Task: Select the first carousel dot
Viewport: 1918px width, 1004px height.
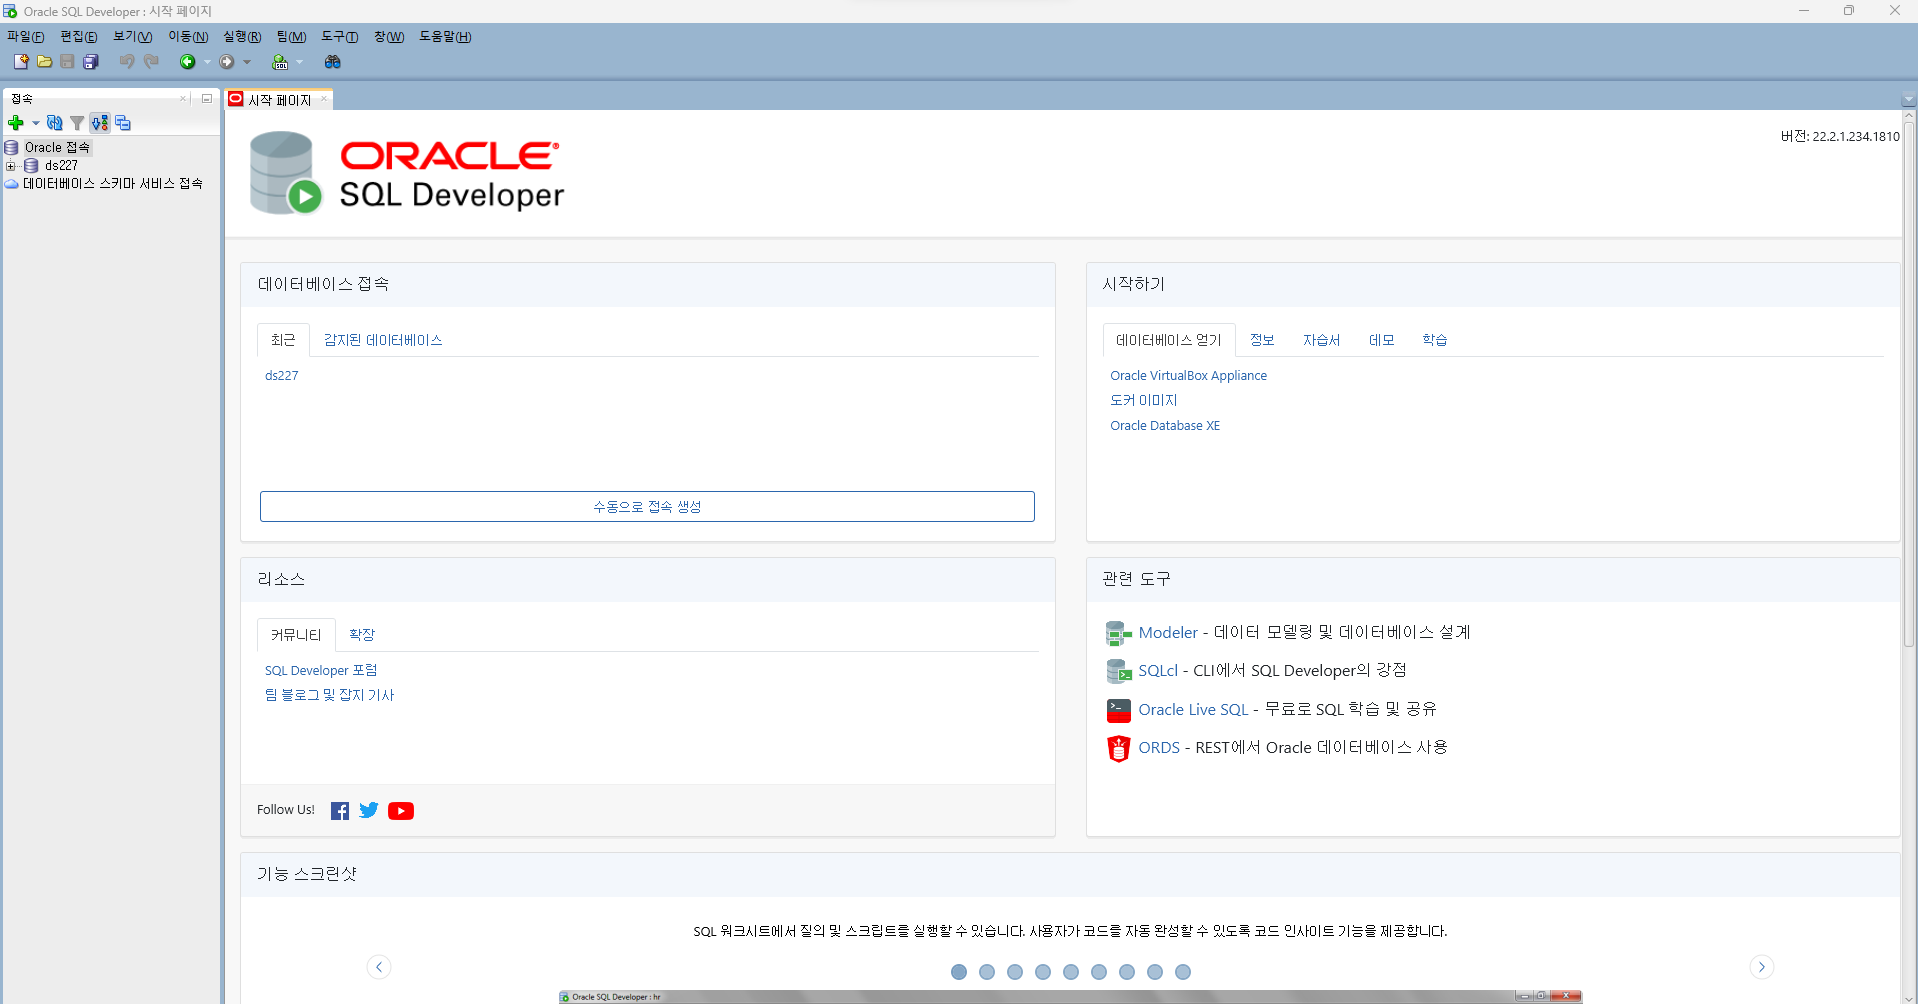Action: tap(959, 972)
